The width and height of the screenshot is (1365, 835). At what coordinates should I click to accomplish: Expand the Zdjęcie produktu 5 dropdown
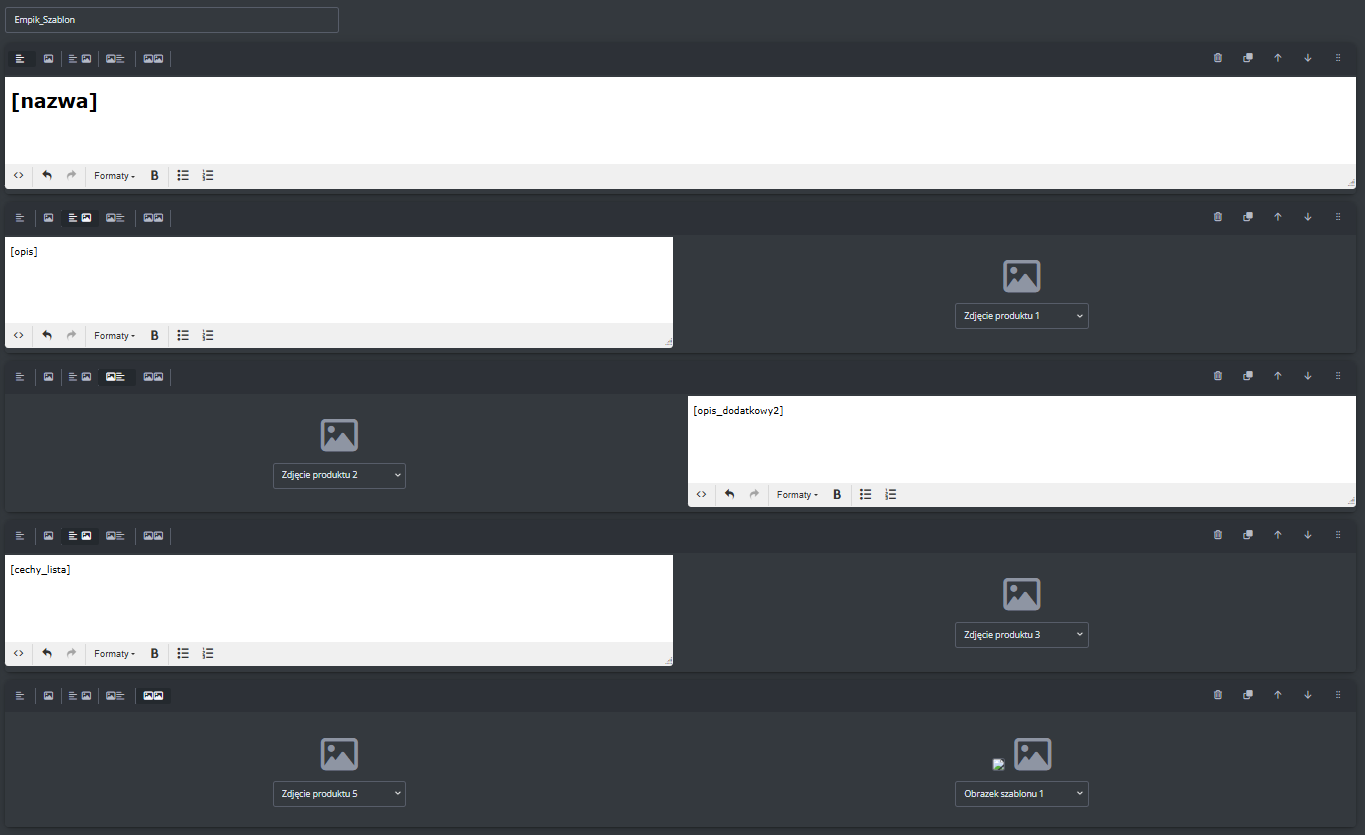pos(339,794)
